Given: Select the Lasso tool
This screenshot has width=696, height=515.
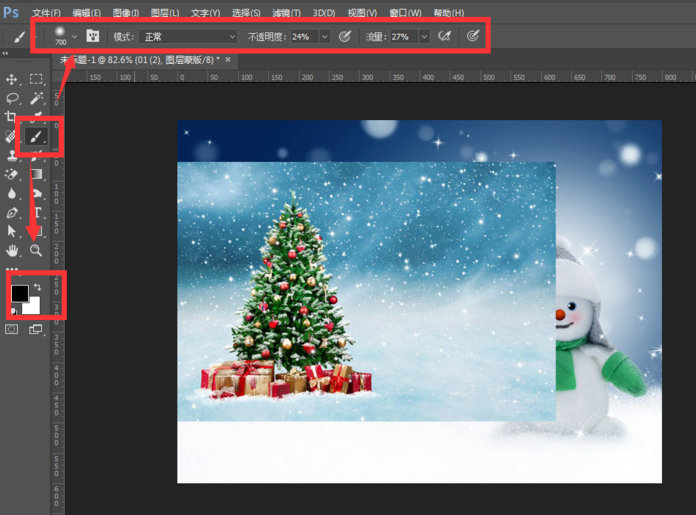Looking at the screenshot, I should click(x=12, y=98).
